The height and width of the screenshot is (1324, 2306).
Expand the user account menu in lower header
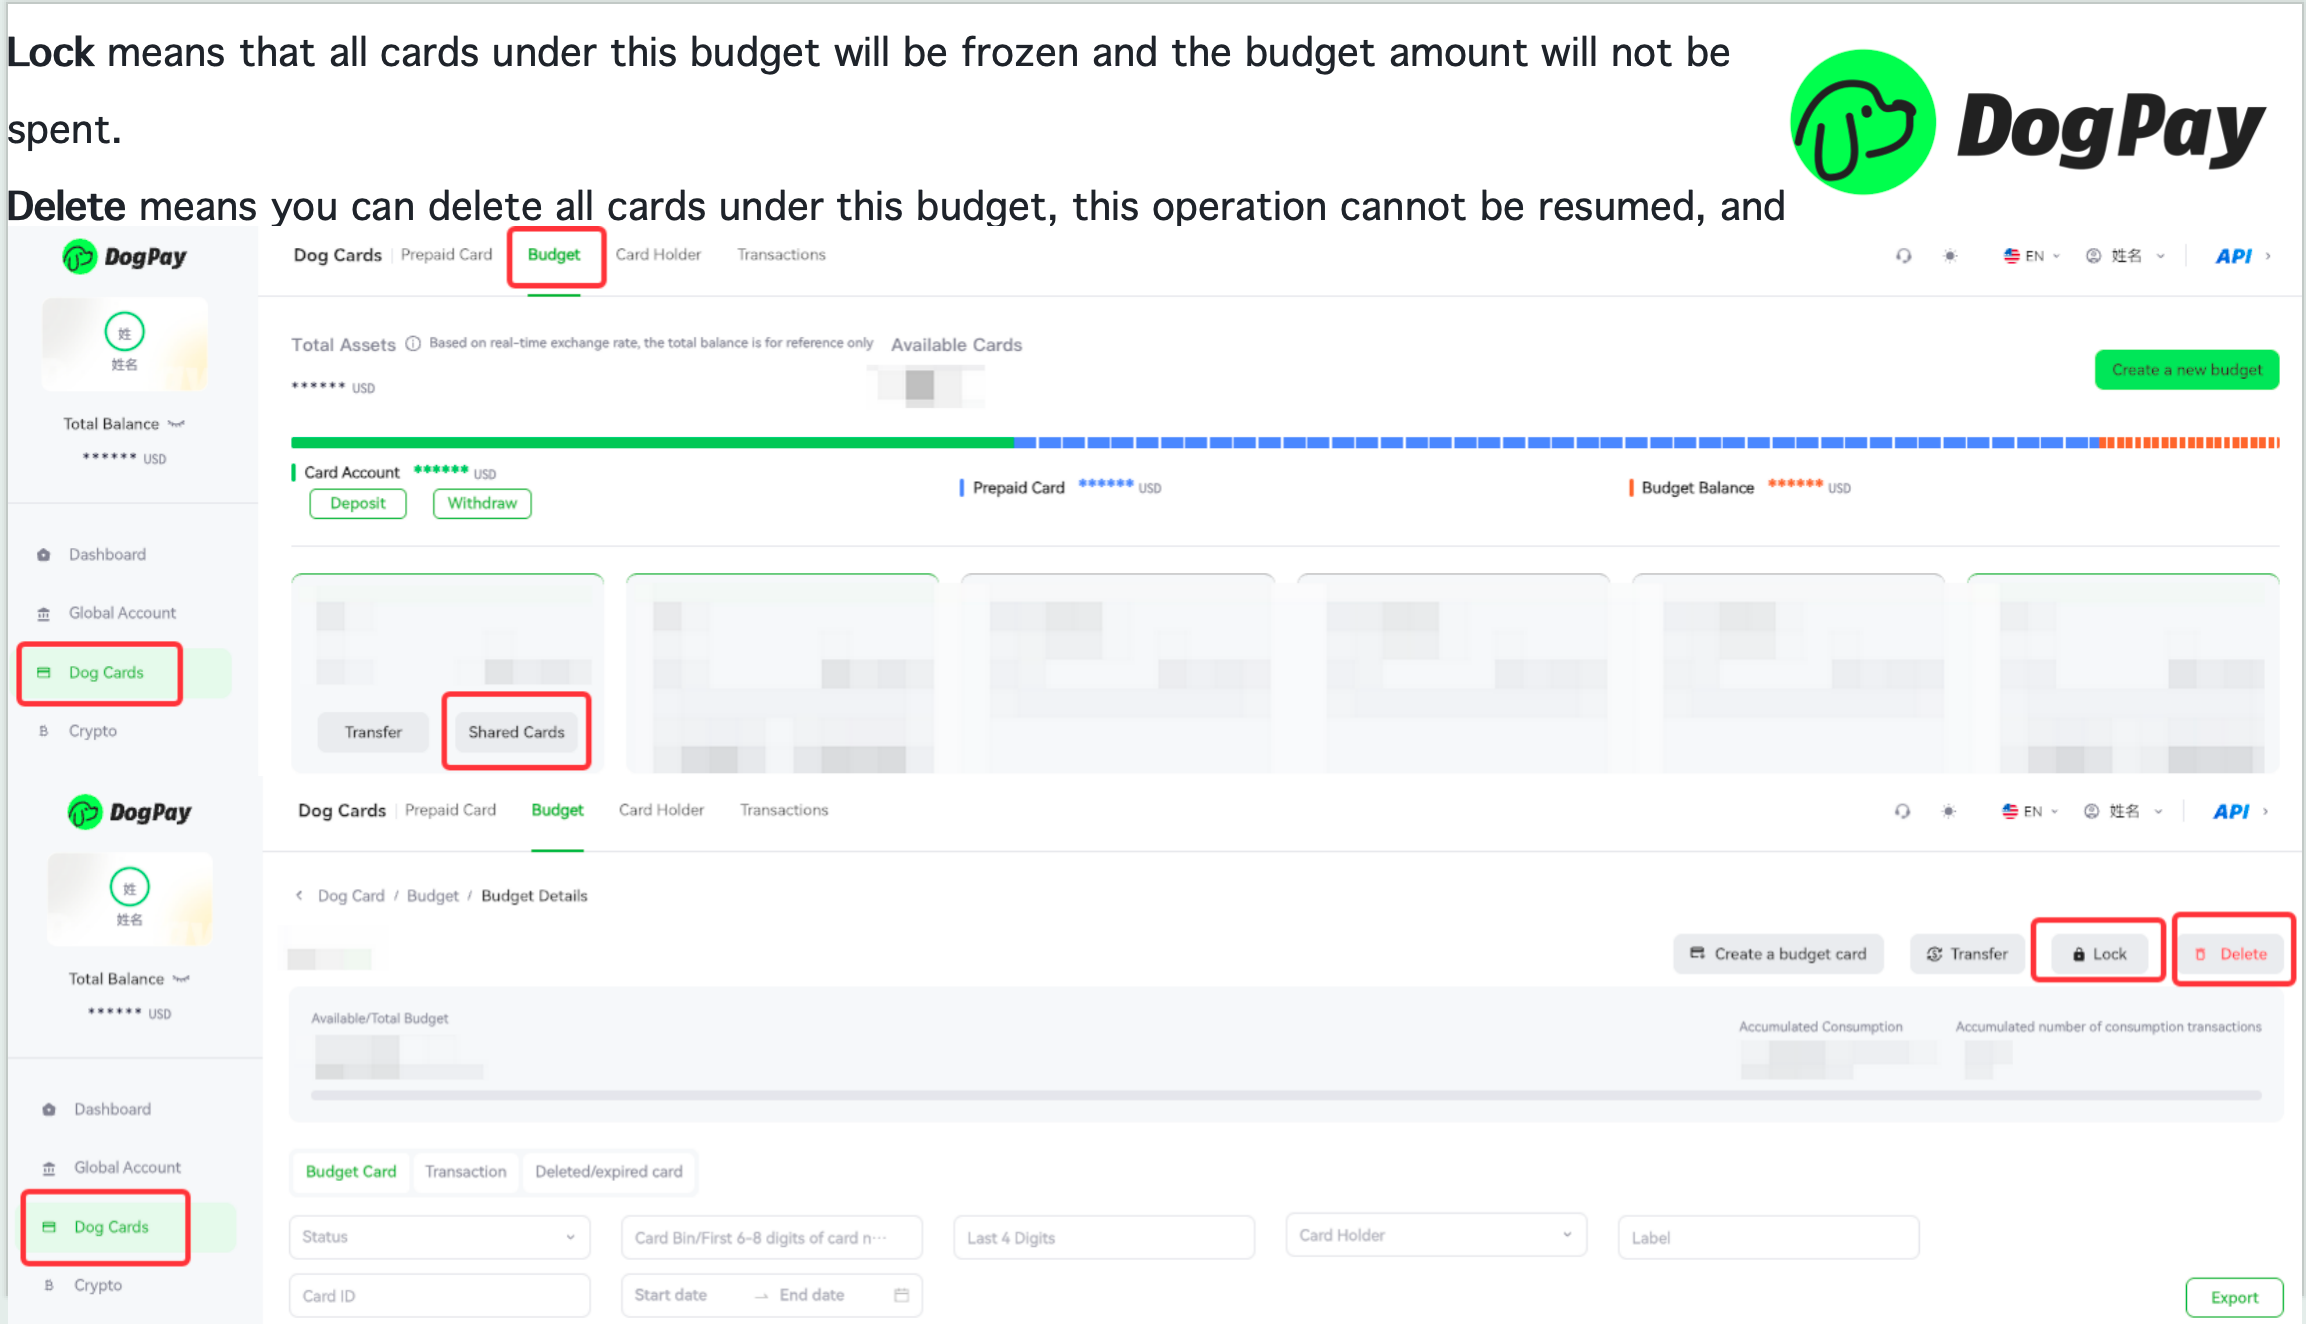2124,811
